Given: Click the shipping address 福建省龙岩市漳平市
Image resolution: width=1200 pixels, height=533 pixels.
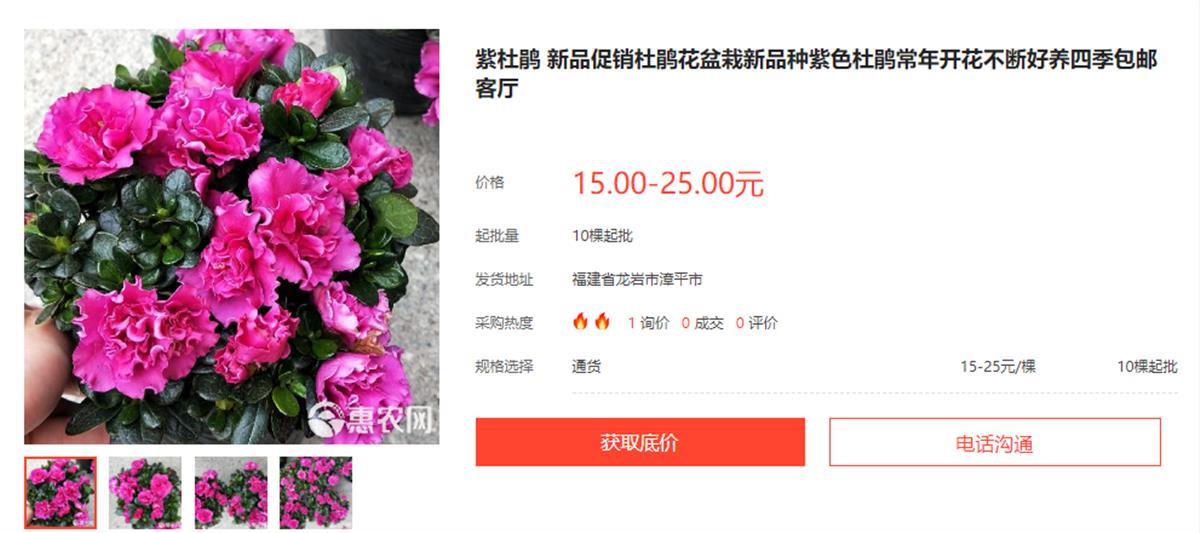Looking at the screenshot, I should 637,280.
